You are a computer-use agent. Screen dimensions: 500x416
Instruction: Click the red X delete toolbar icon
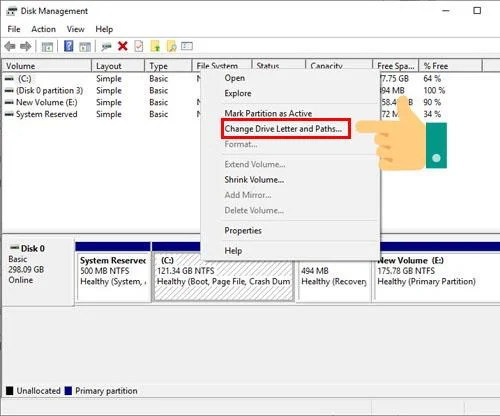point(123,46)
